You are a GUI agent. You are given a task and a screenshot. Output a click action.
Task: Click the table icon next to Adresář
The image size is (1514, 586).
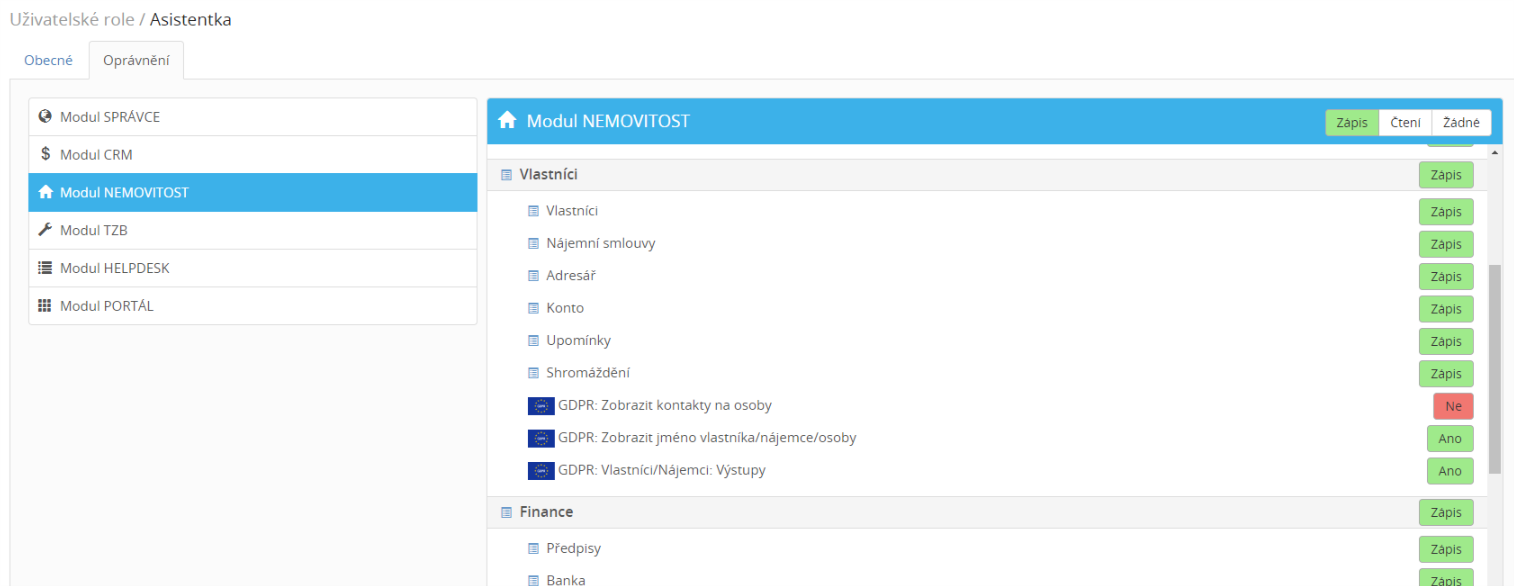[x=533, y=276]
